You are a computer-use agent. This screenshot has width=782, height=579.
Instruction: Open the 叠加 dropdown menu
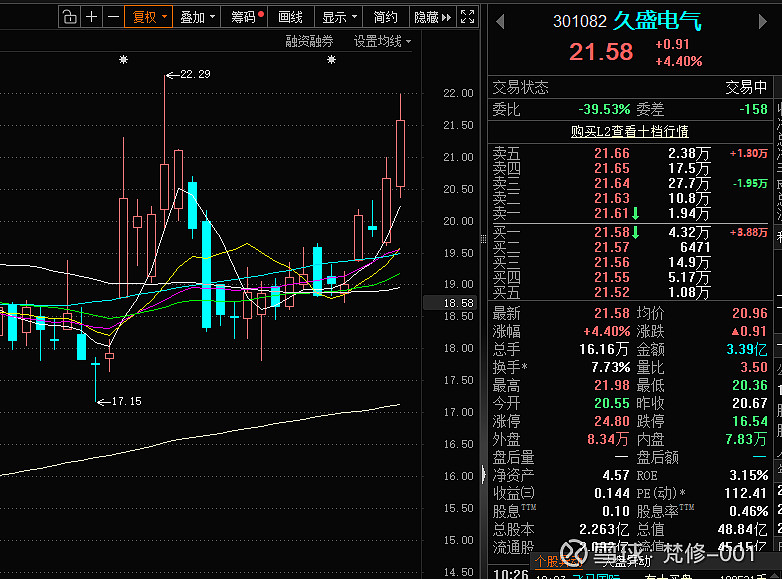197,17
